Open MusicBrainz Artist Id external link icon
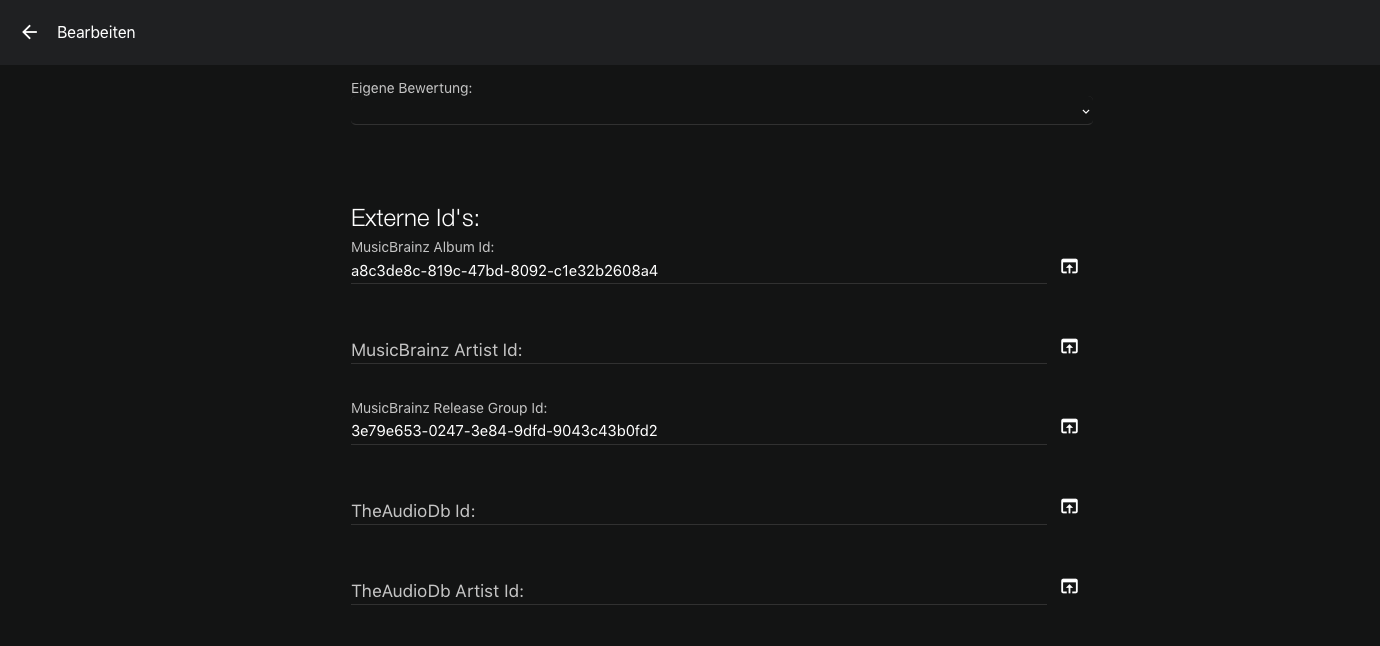 [1069, 346]
